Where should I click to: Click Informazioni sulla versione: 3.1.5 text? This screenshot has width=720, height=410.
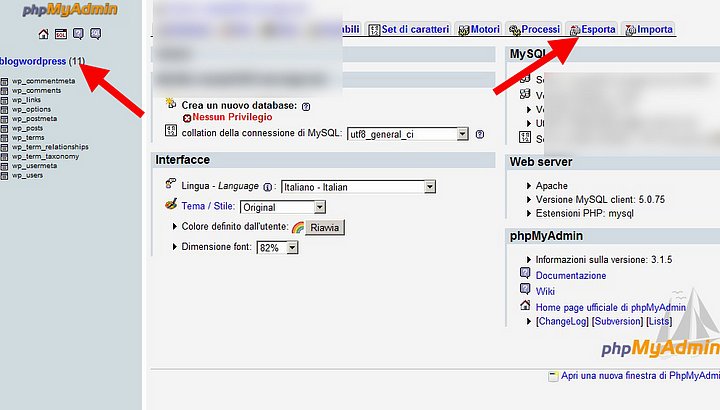pos(604,260)
